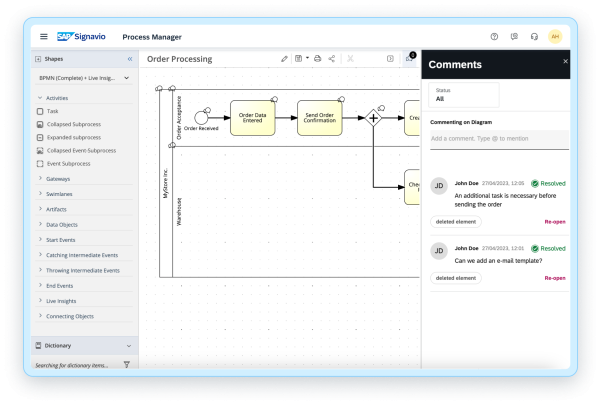Click the scissors cut icon
This screenshot has height=405, width=600.
(x=350, y=59)
